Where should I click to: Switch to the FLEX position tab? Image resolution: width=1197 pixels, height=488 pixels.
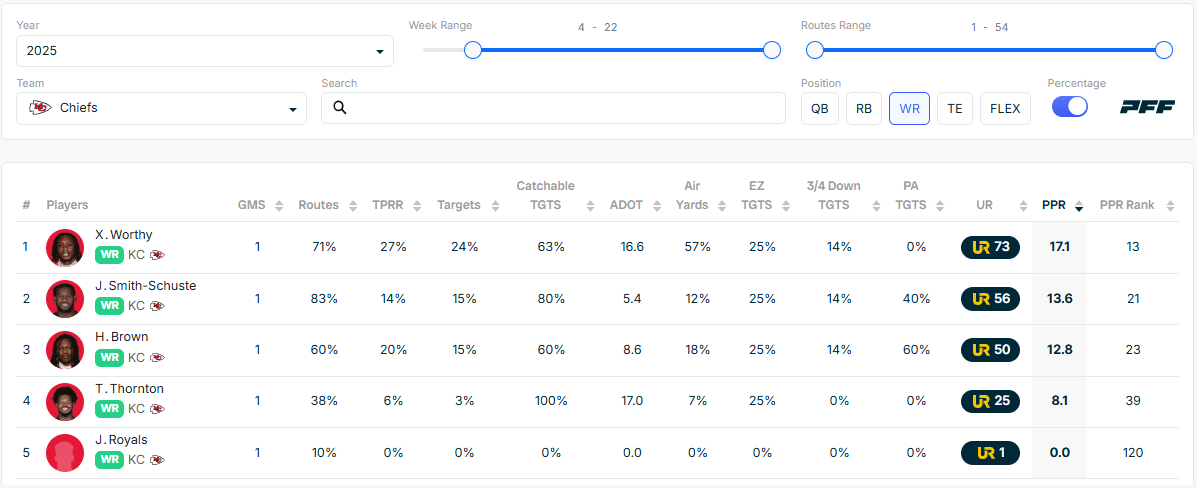[x=1005, y=108]
